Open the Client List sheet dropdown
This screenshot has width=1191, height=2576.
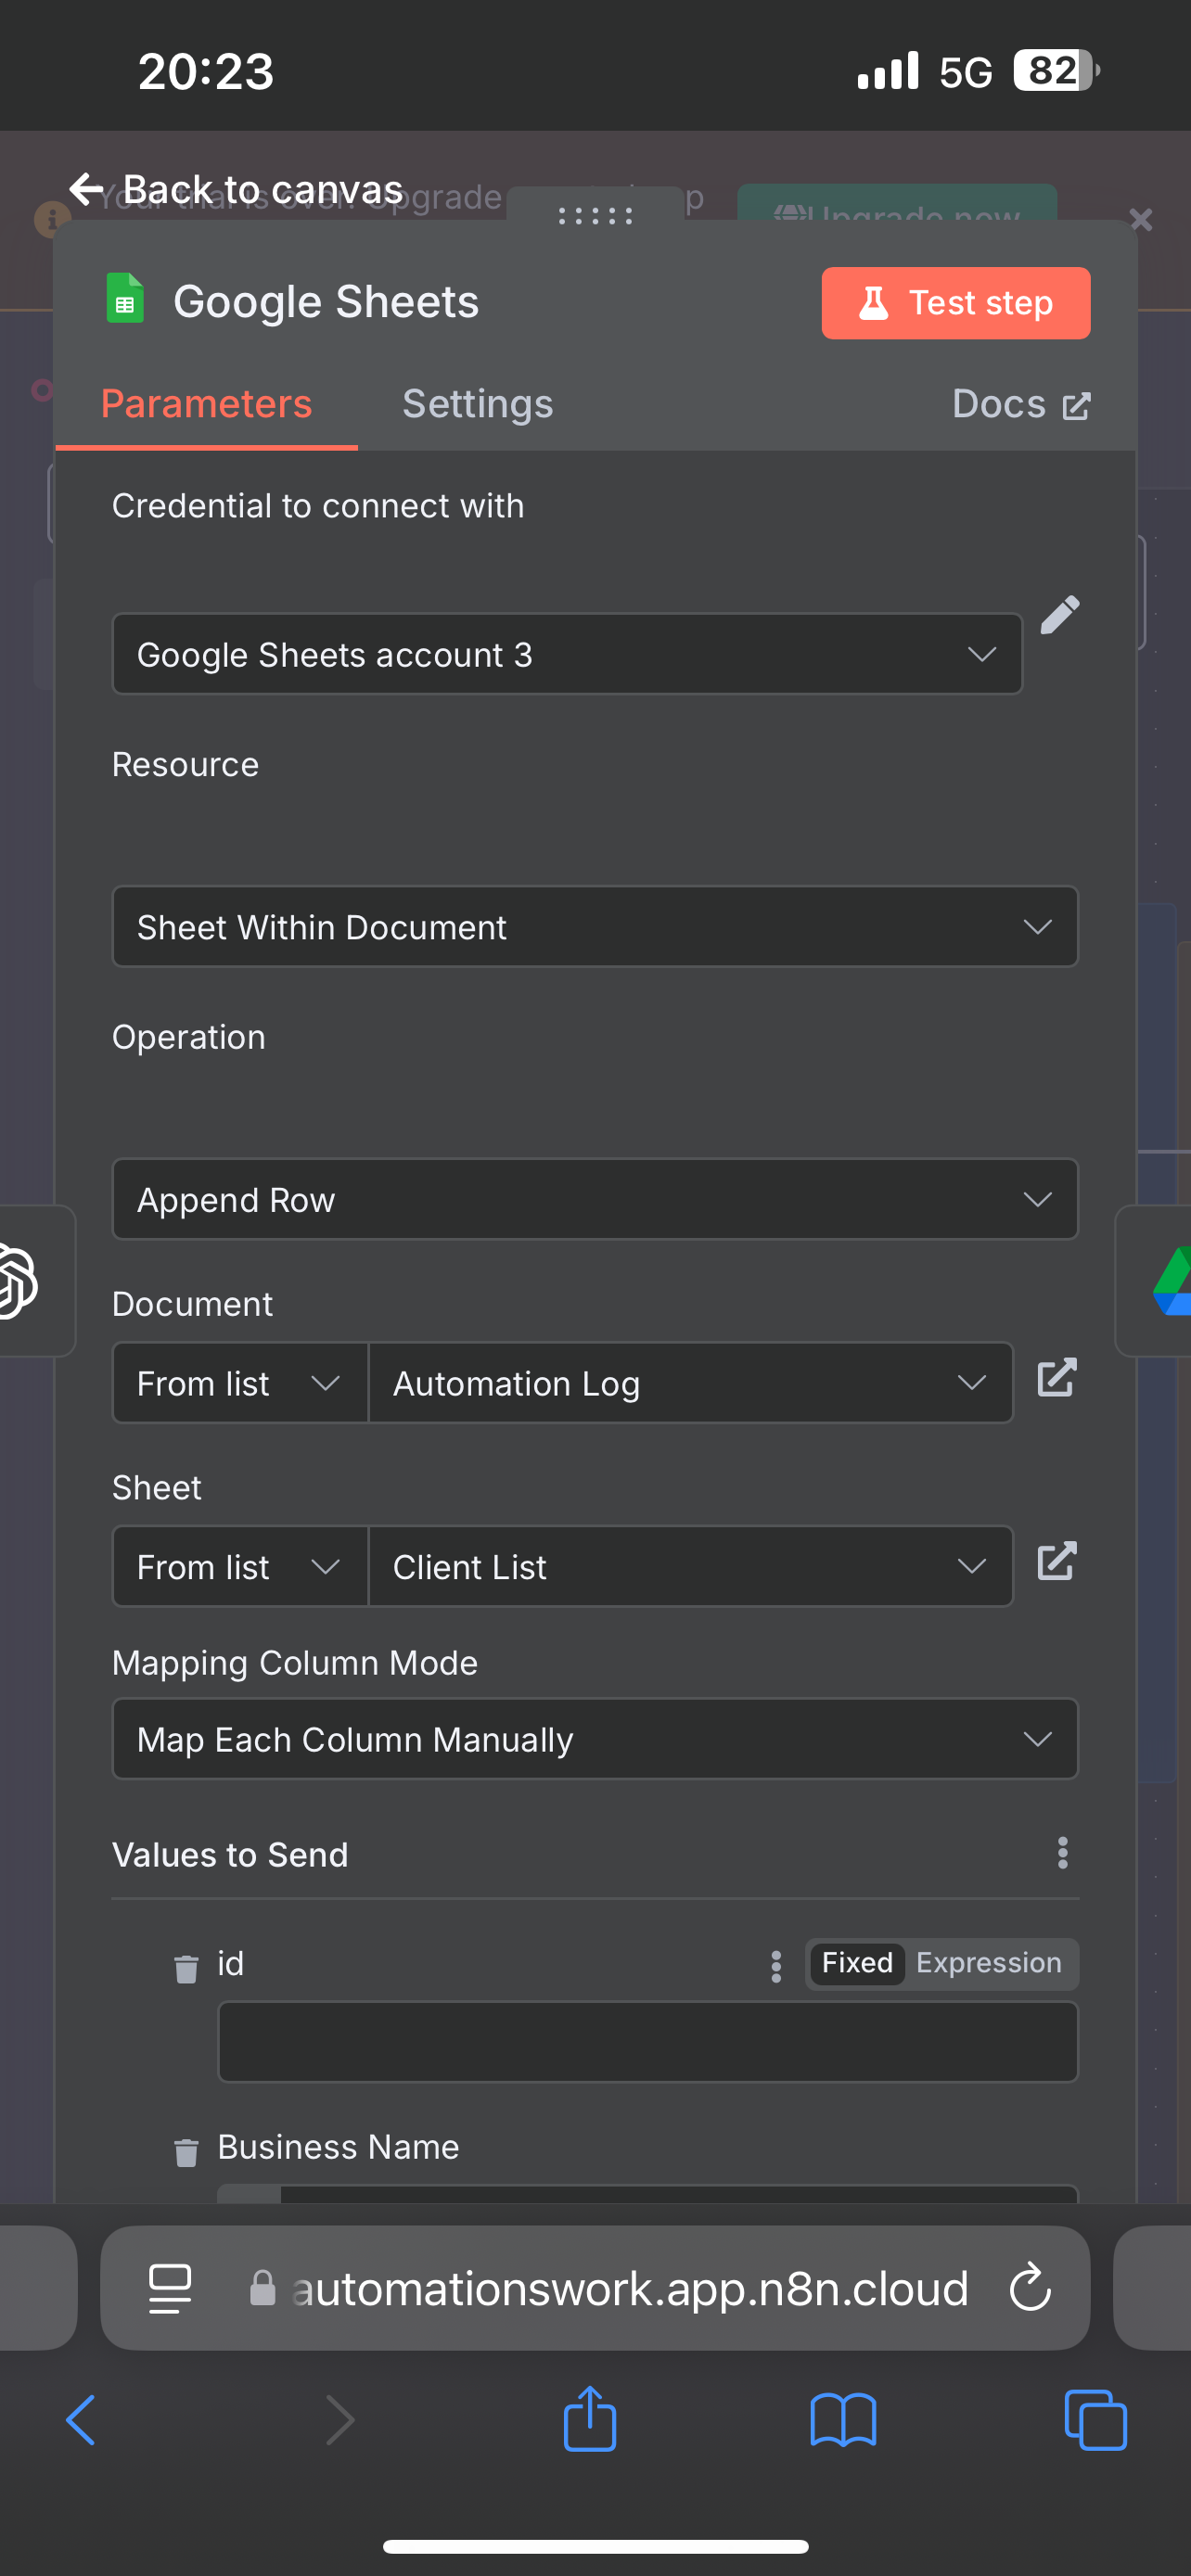[690, 1566]
